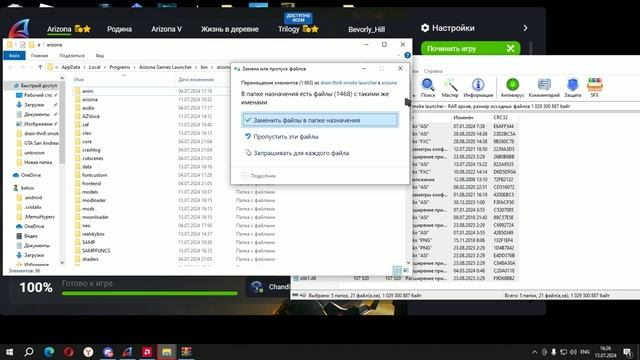Image resolution: width=640 pixels, height=360 pixels.
Task: Click the Local breadcrumb in address bar
Action: [95, 67]
